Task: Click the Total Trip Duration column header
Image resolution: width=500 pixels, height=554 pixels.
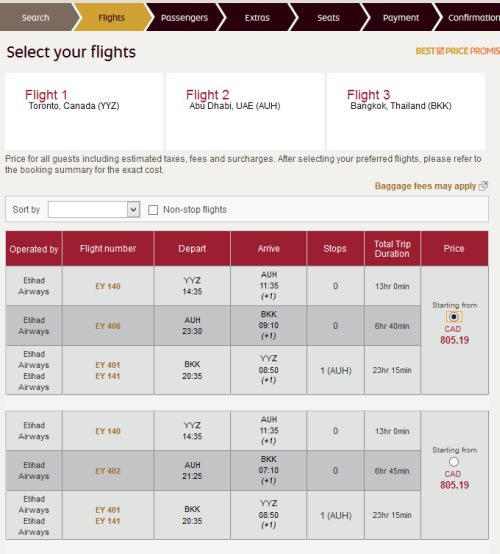Action: tap(392, 248)
